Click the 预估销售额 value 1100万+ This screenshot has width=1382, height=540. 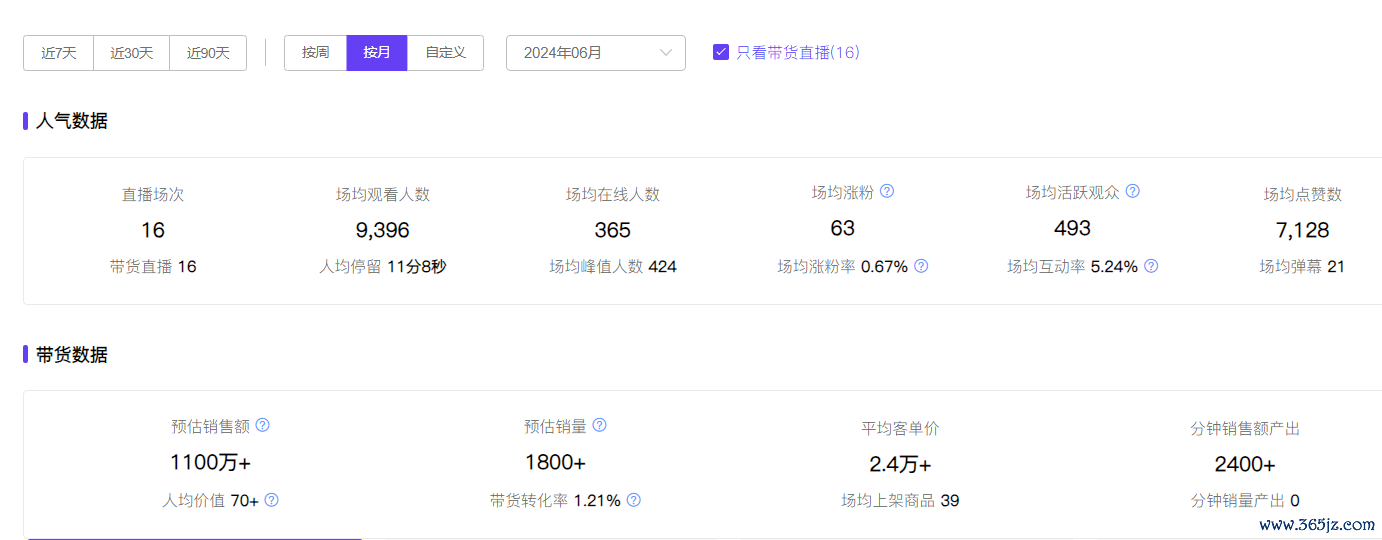210,463
